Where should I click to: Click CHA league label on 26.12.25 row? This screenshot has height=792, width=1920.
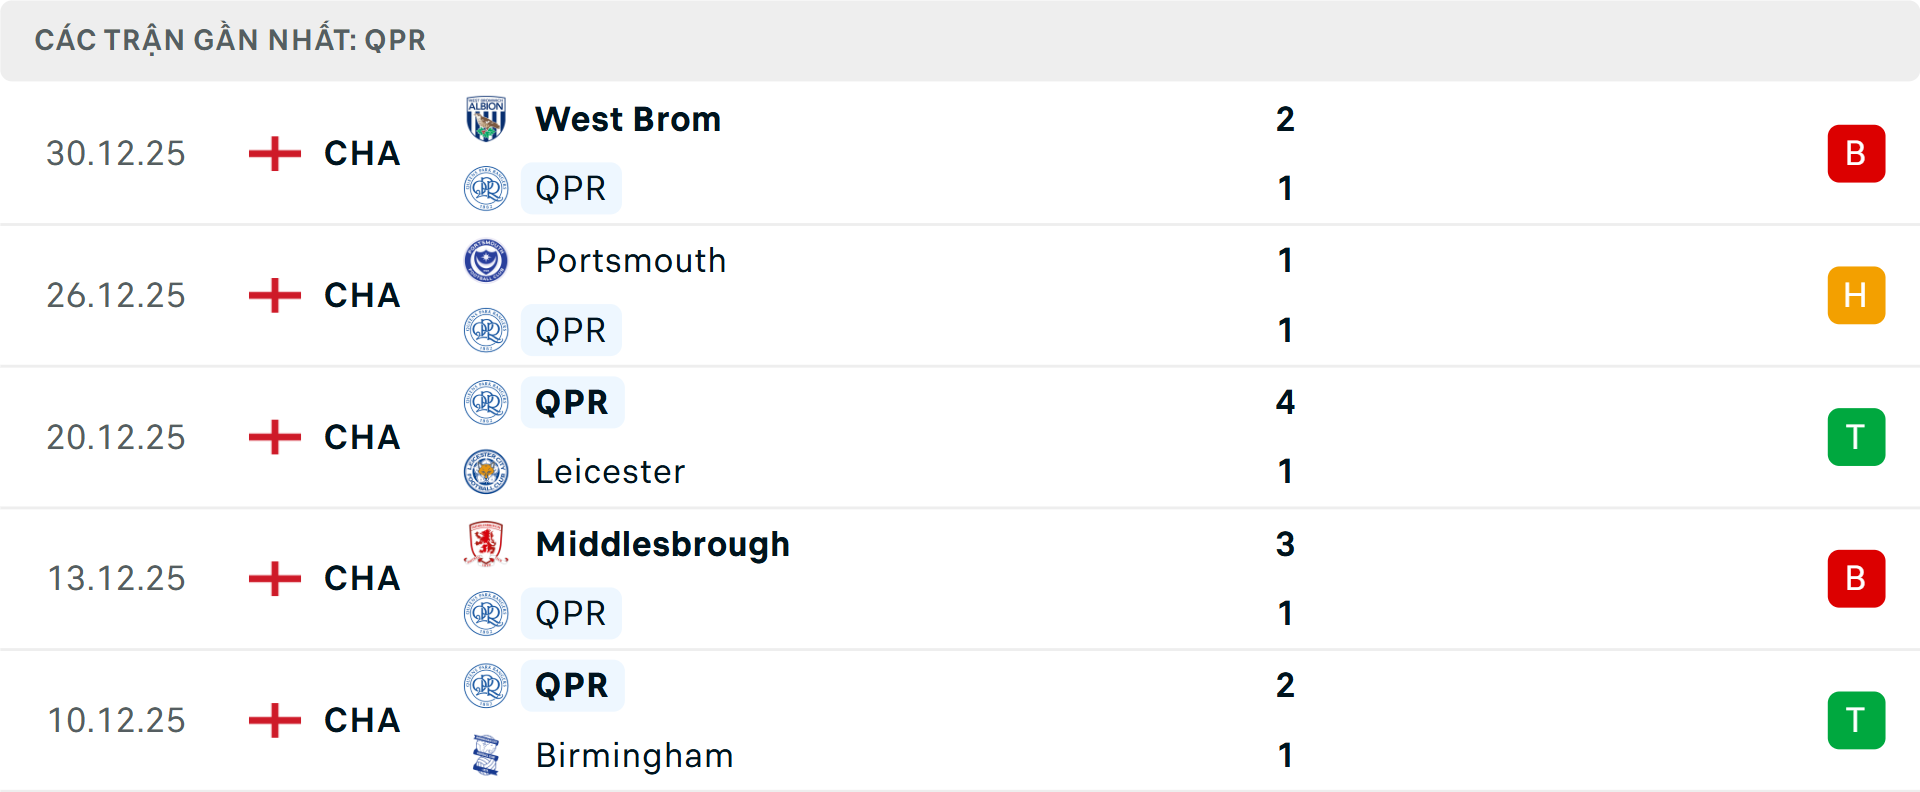coord(362,296)
